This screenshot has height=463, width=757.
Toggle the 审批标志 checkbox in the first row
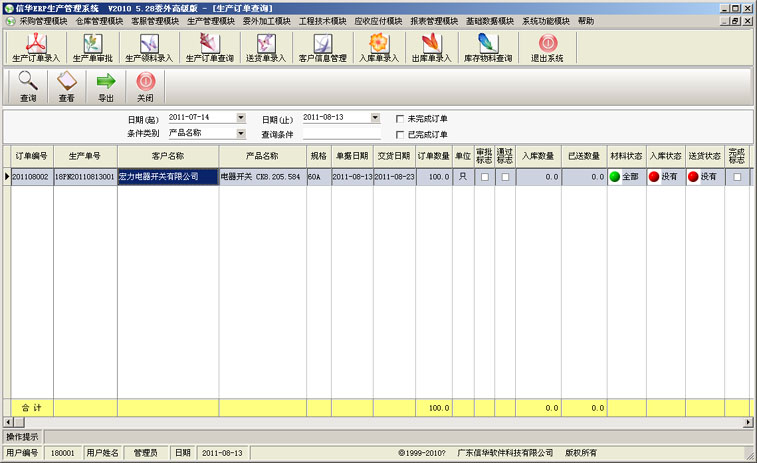[x=484, y=177]
